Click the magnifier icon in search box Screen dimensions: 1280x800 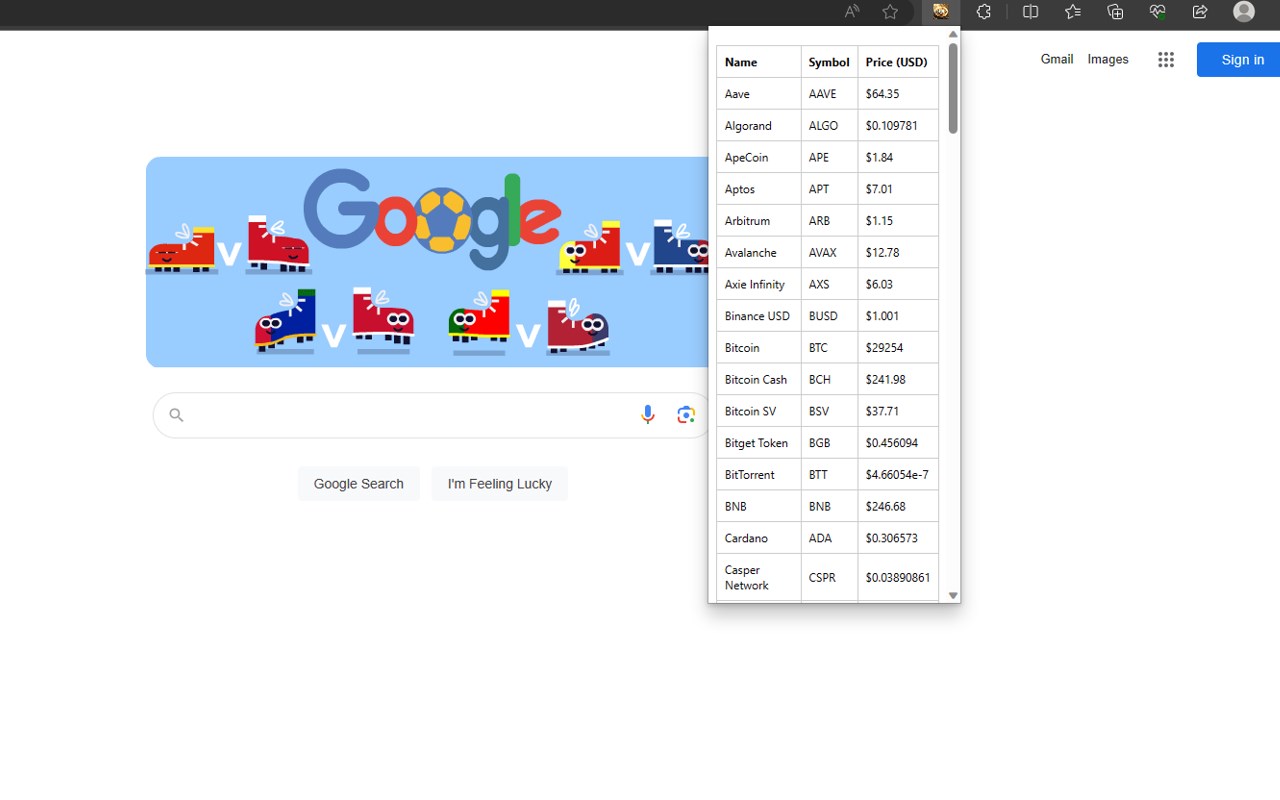[176, 415]
